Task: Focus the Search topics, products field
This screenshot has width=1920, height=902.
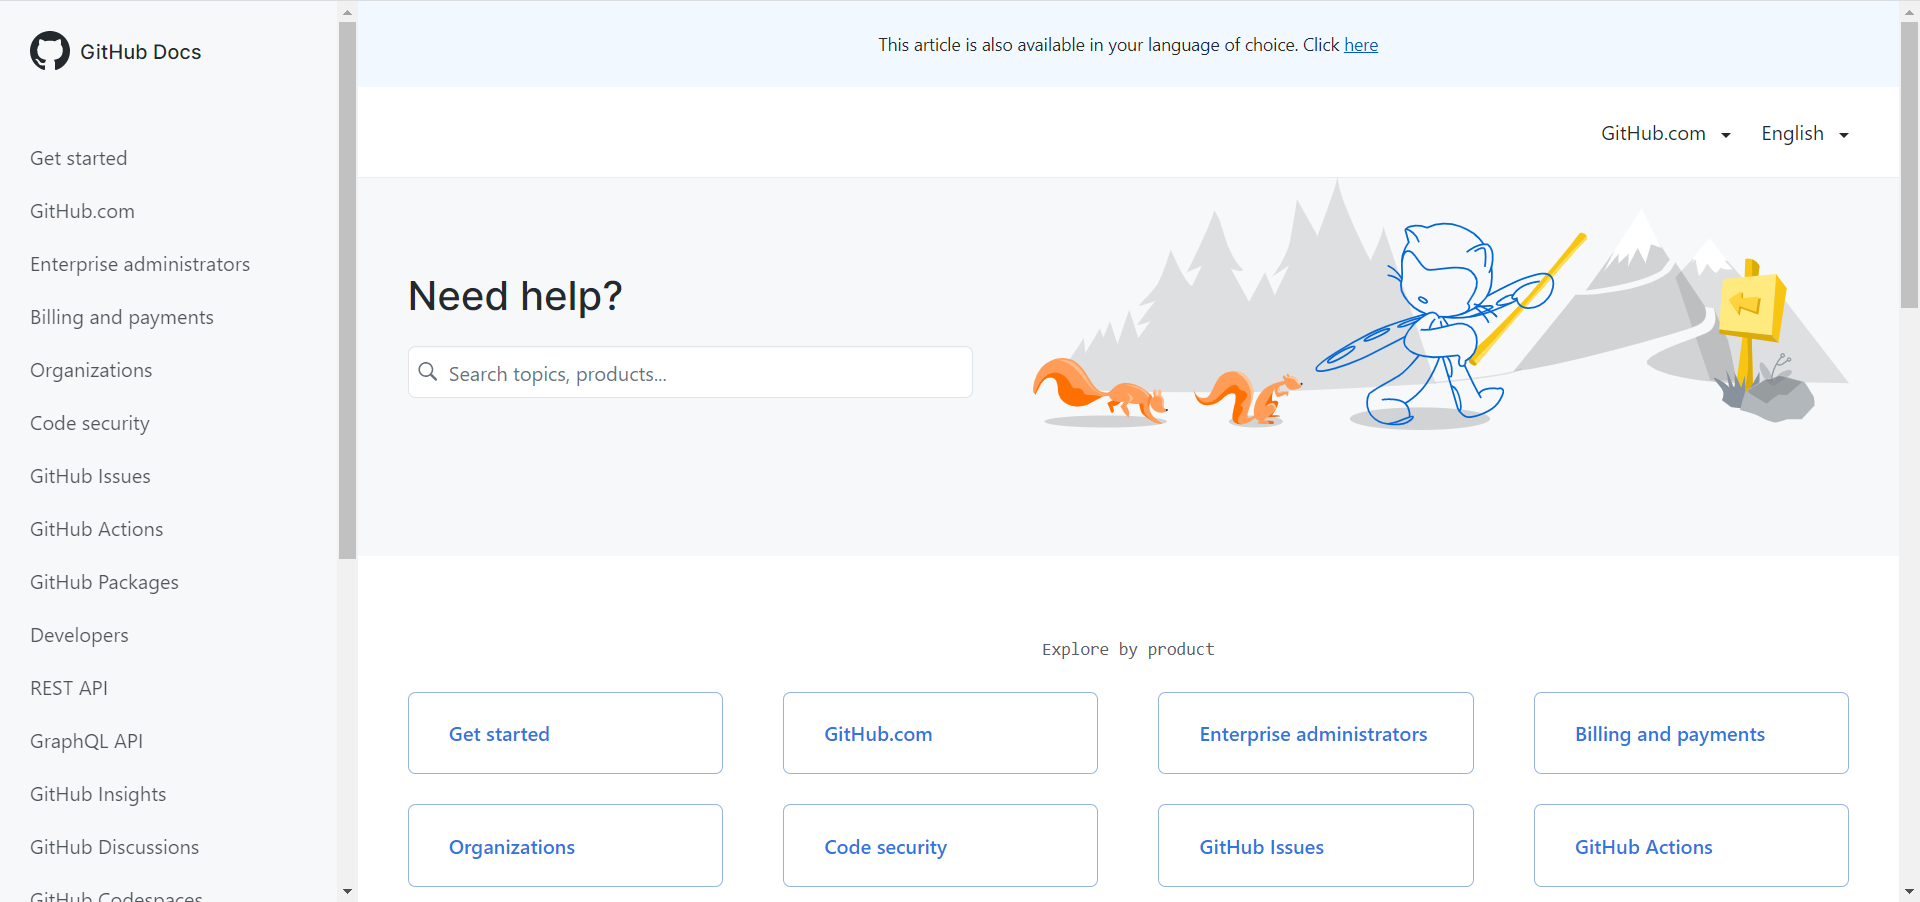Action: [x=690, y=372]
